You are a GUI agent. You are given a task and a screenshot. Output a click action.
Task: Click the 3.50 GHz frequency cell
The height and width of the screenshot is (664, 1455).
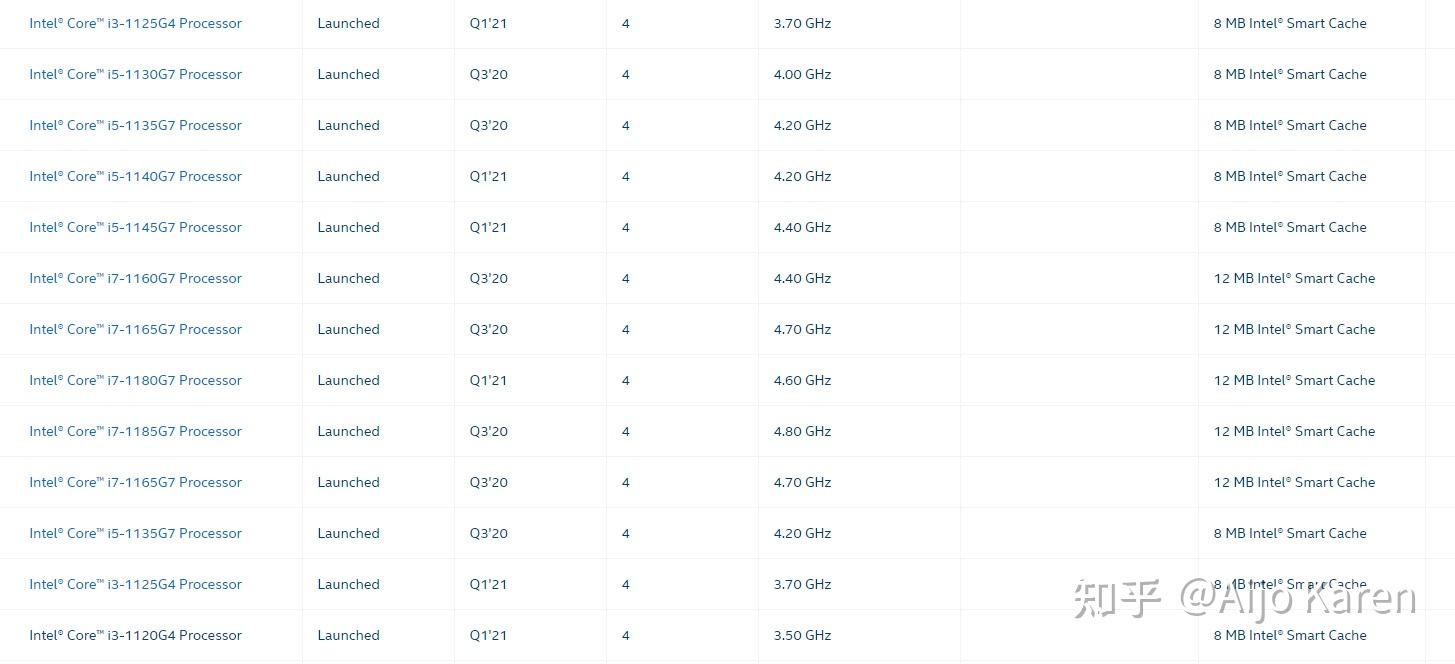802,635
